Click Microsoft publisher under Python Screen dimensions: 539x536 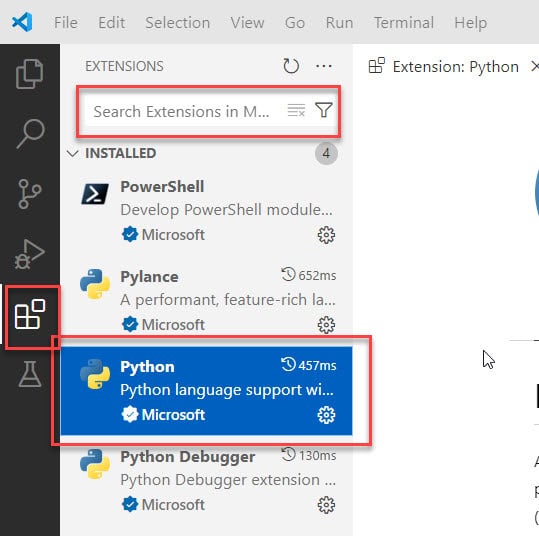(x=173, y=415)
